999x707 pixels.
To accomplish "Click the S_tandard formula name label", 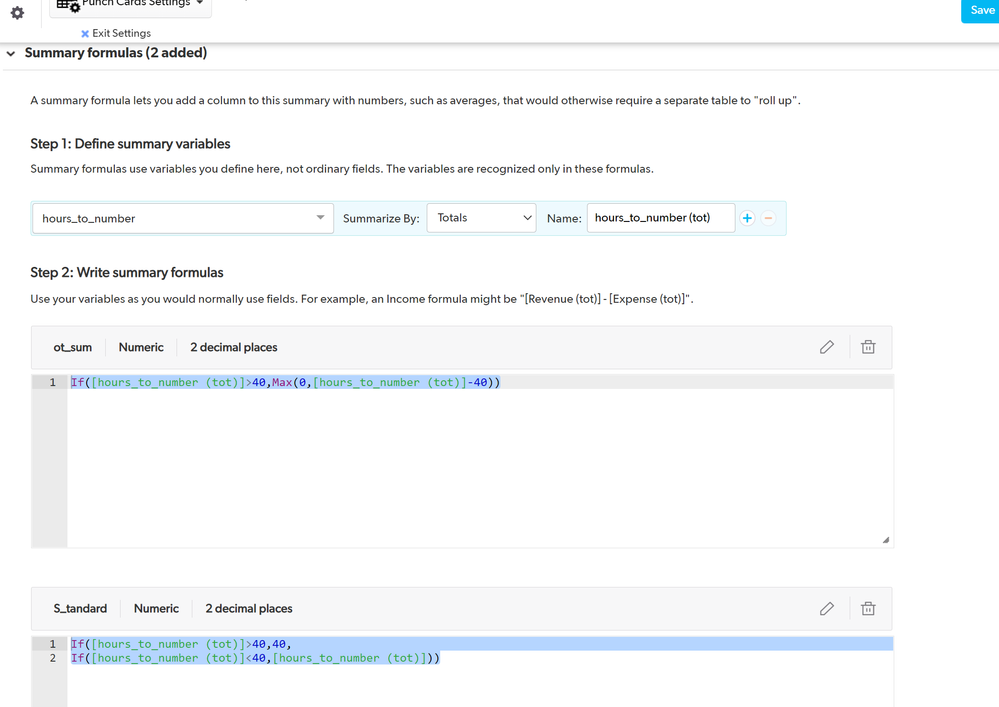I will [80, 609].
